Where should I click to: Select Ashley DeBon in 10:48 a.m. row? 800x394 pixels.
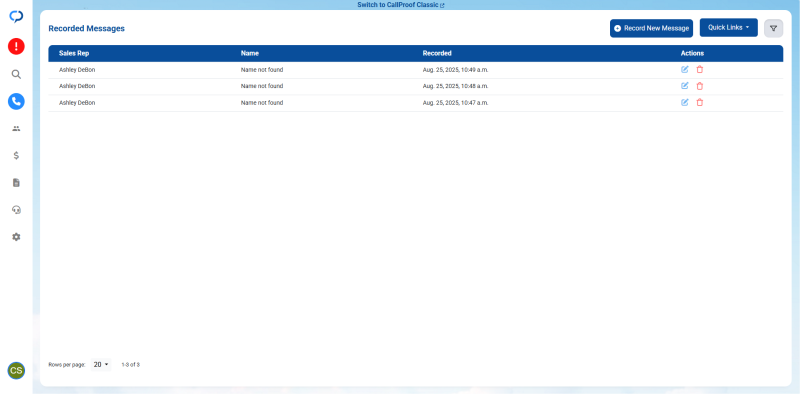(x=77, y=86)
